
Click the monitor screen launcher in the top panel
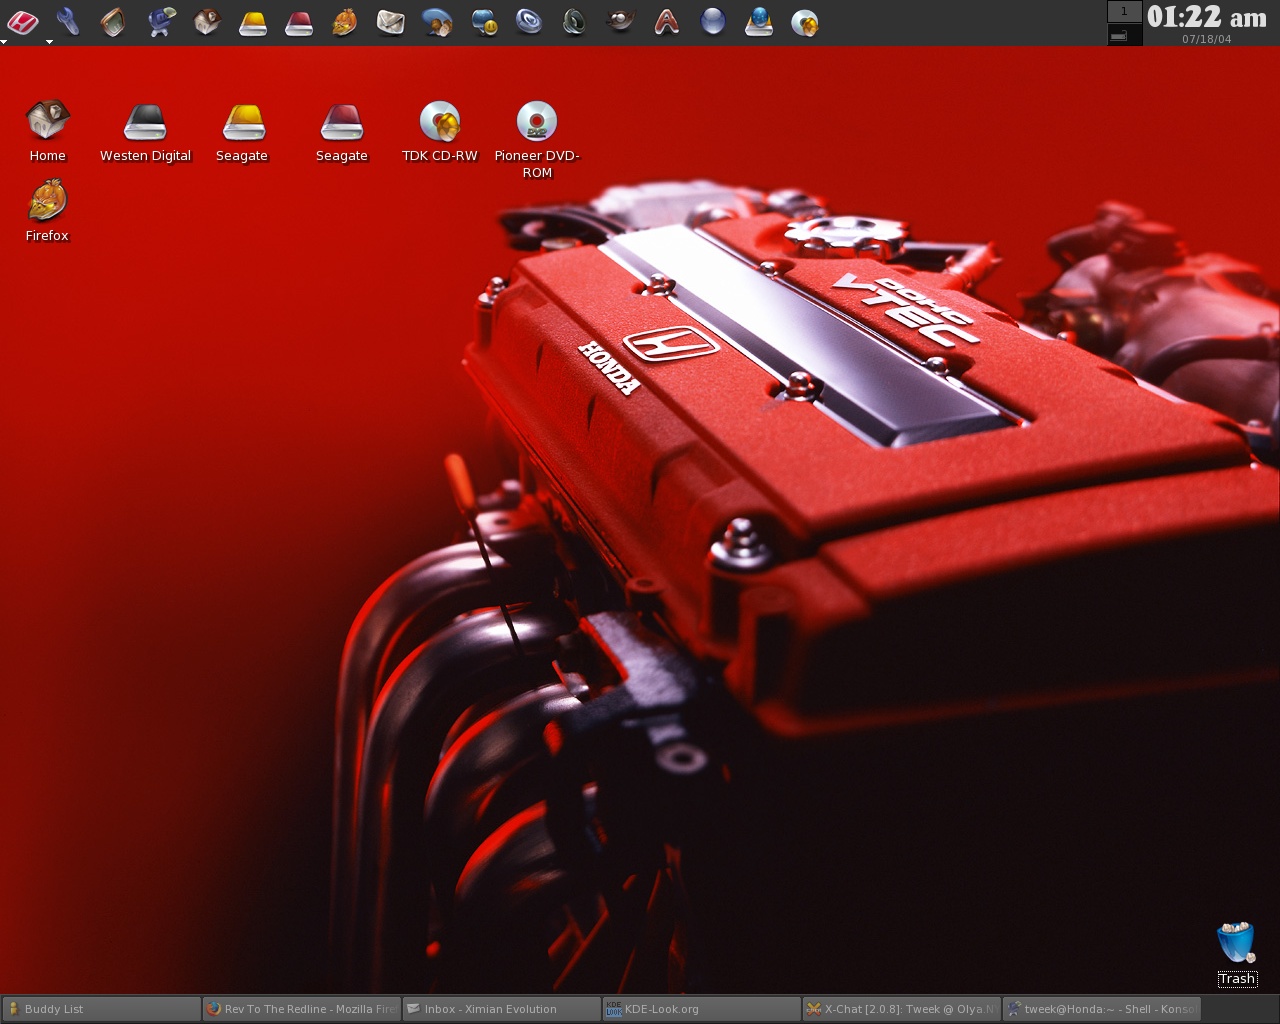pos(113,21)
